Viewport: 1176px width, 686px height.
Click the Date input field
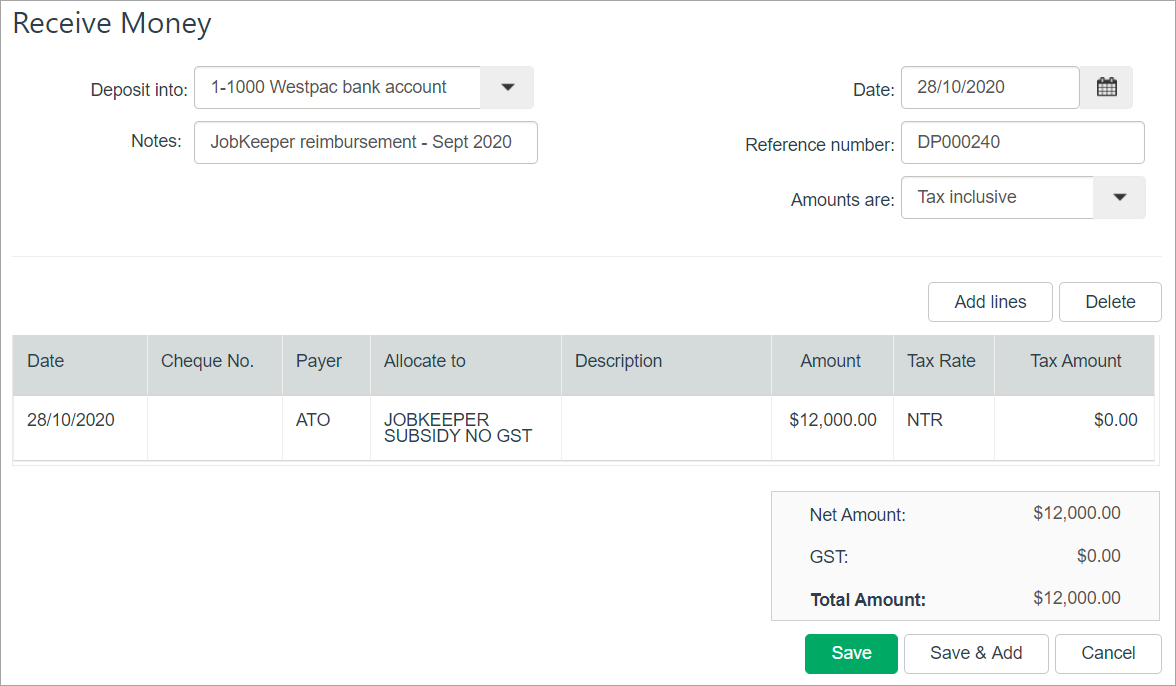click(x=989, y=87)
